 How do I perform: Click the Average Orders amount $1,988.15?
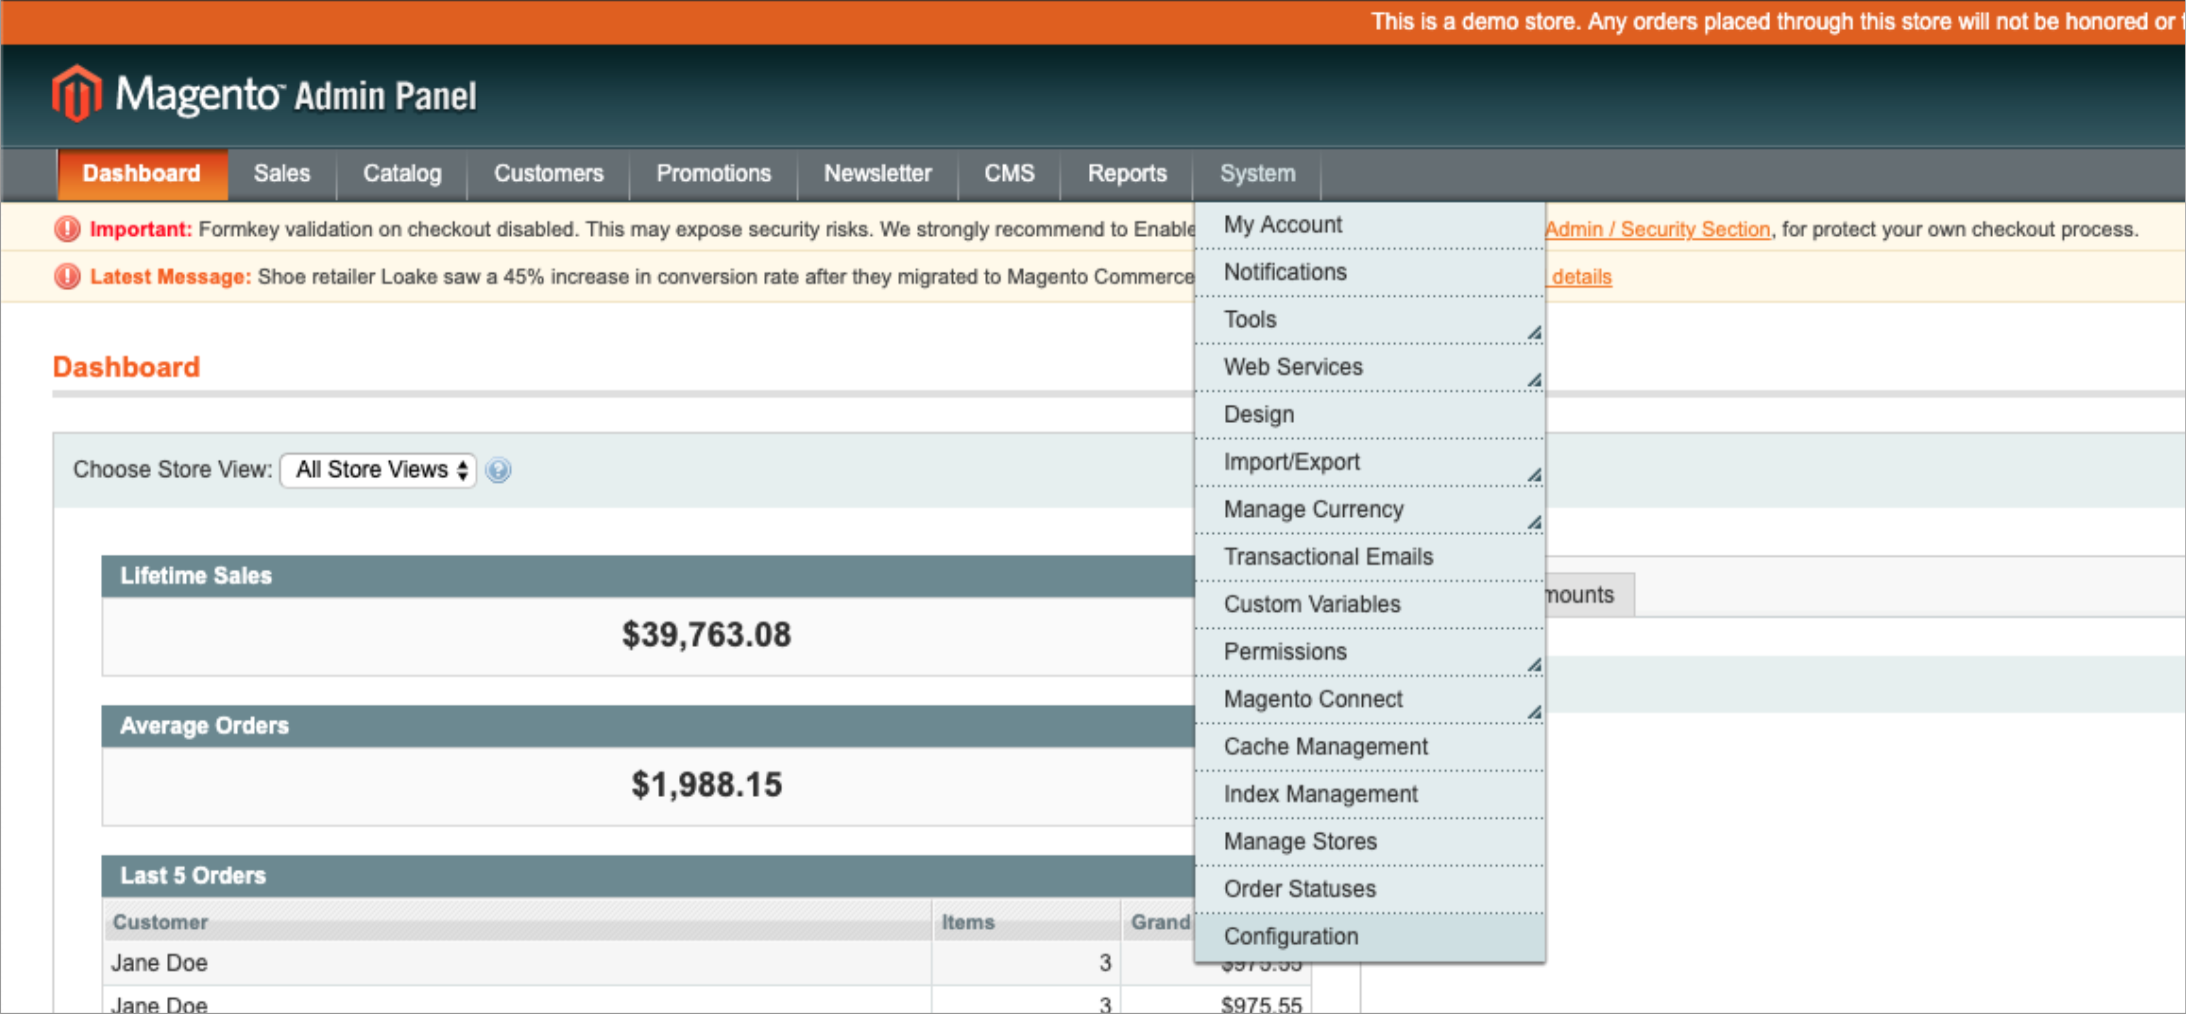coord(706,785)
